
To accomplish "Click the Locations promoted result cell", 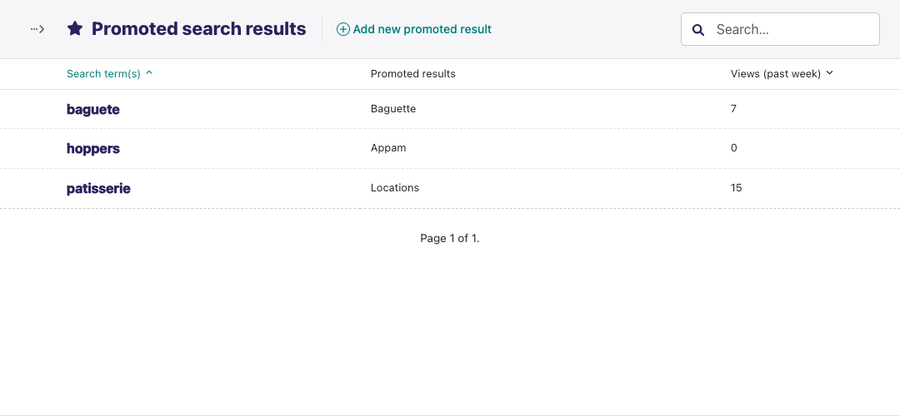I will 395,188.
